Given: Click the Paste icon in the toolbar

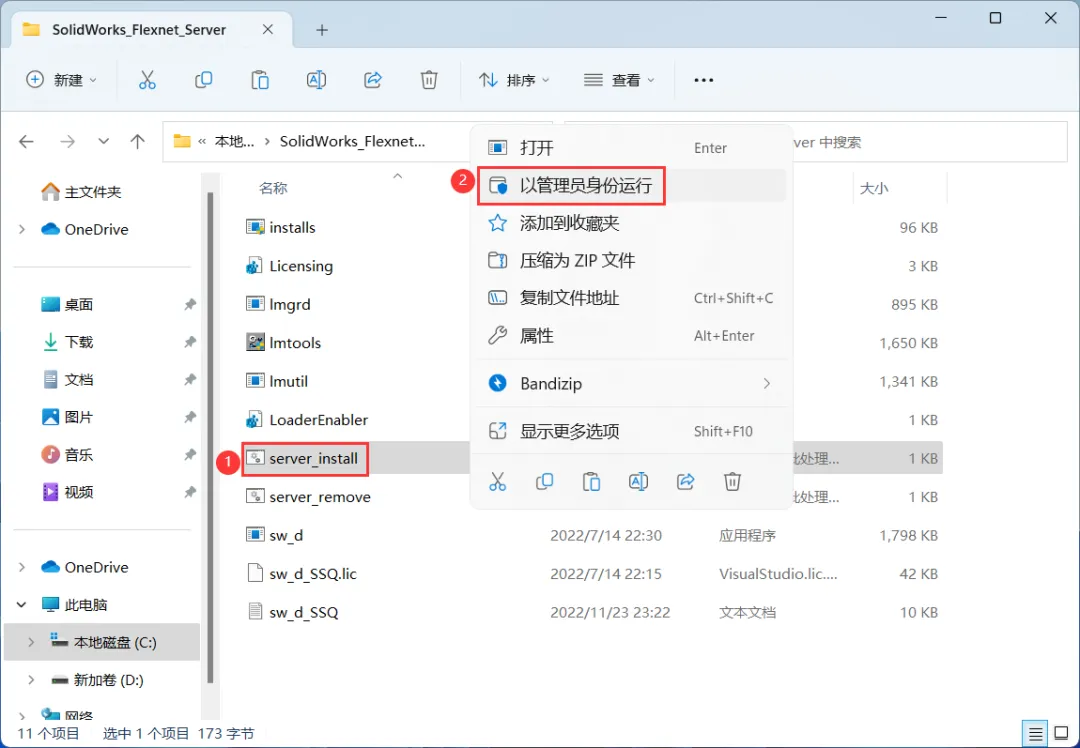Looking at the screenshot, I should 260,80.
